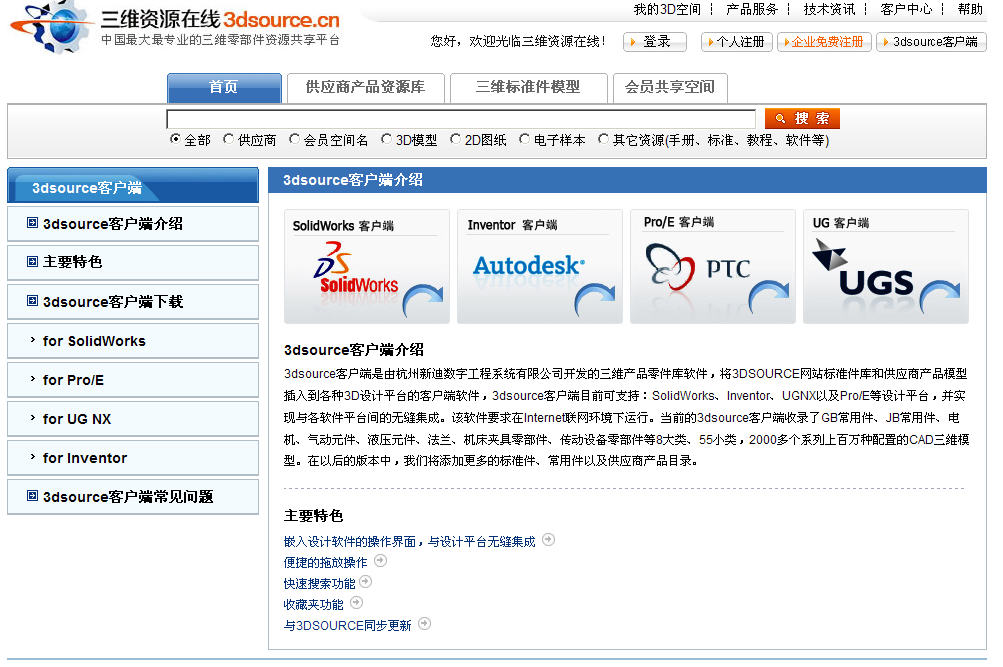Open 快速搜索功能 feature link
1003x667 pixels.
319,583
